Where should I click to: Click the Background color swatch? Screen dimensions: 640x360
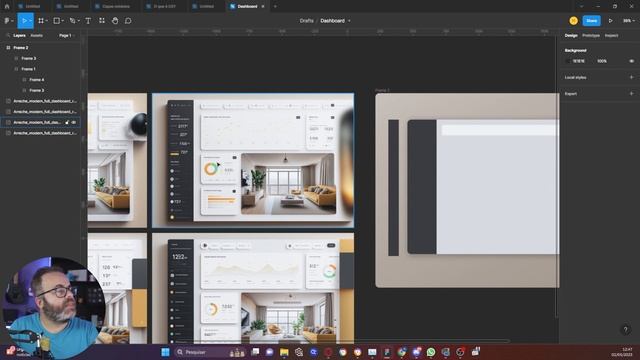[568, 61]
